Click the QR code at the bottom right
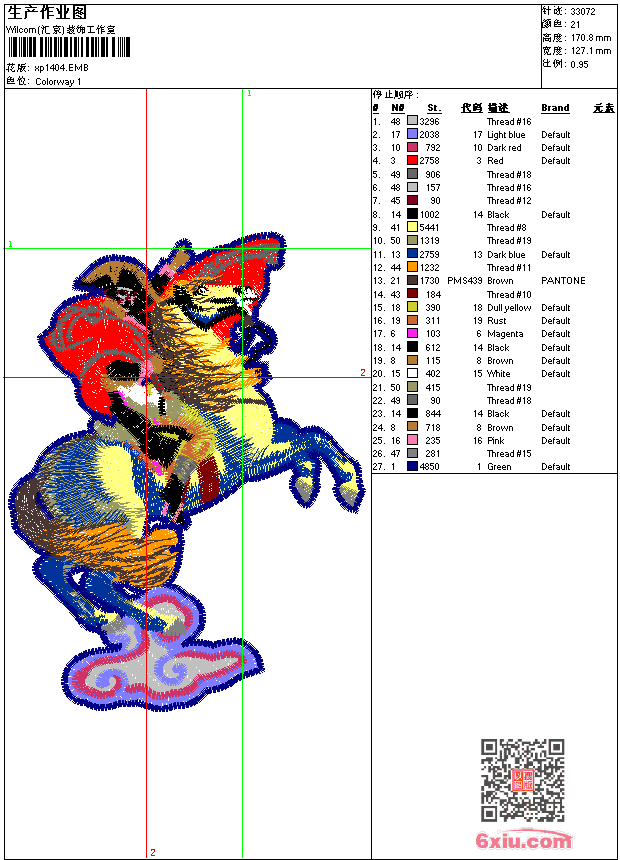This screenshot has width=620, height=860. point(523,780)
